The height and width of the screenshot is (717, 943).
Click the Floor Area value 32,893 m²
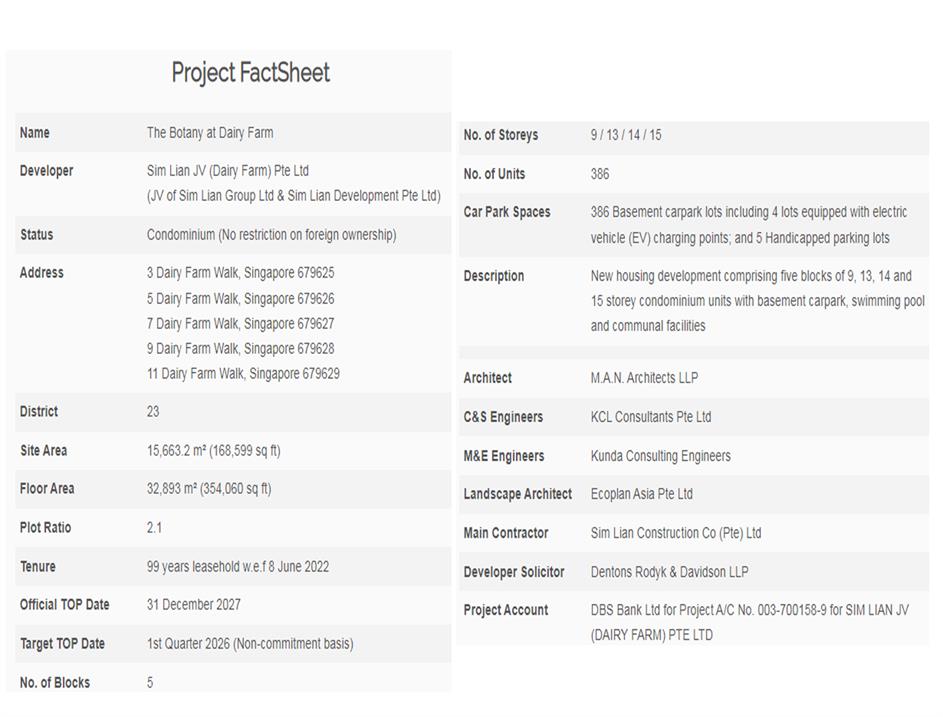click(x=209, y=489)
